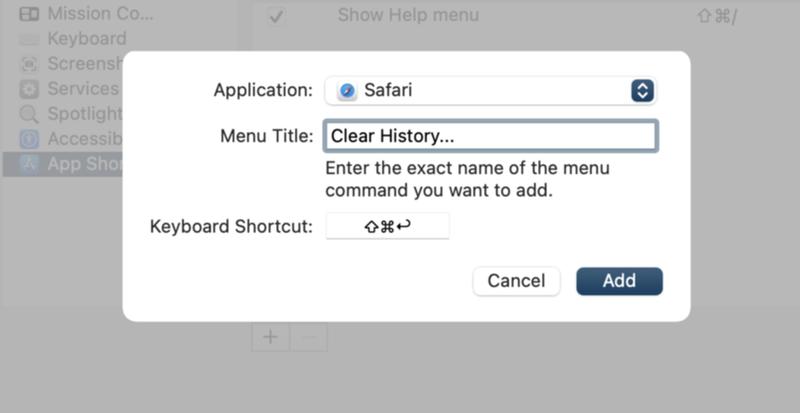The width and height of the screenshot is (800, 413).
Task: Click the minus button to remove shortcut
Action: coord(309,337)
